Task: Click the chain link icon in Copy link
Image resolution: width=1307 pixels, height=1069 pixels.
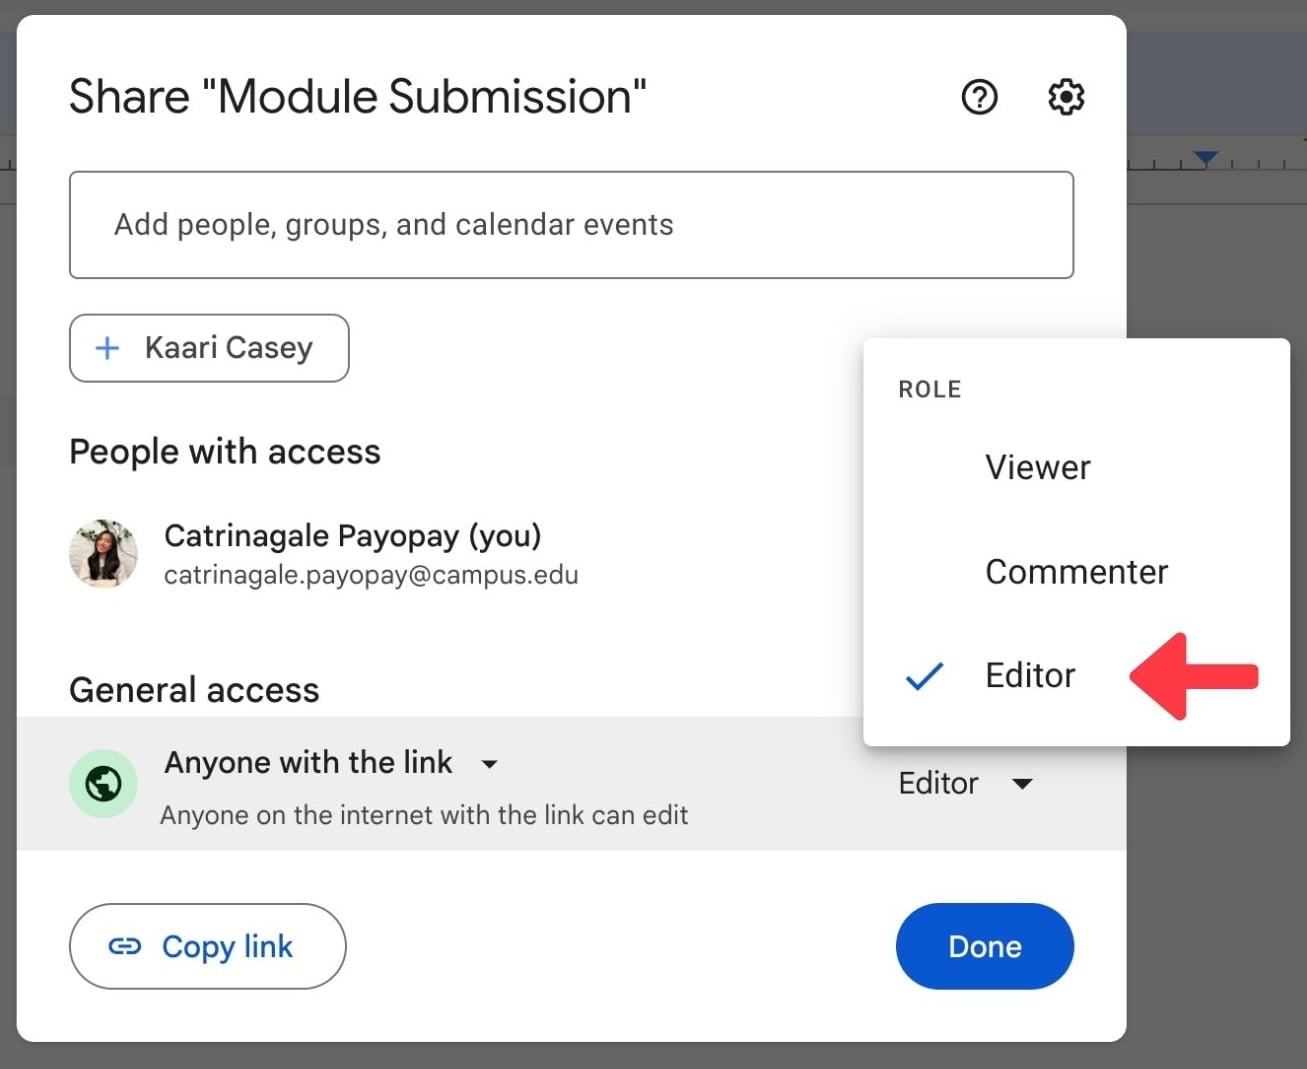Action: coord(125,946)
